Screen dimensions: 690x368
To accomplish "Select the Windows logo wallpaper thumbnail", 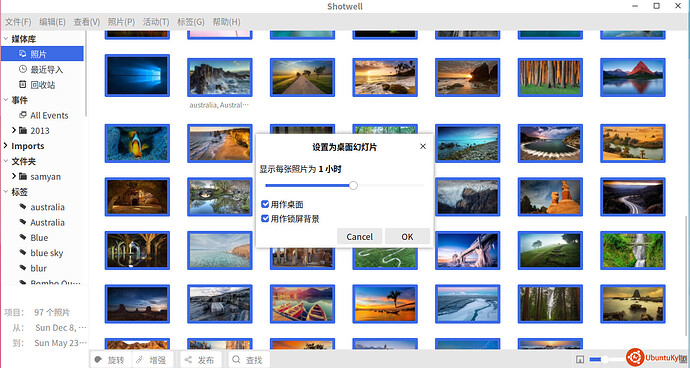I will point(137,75).
